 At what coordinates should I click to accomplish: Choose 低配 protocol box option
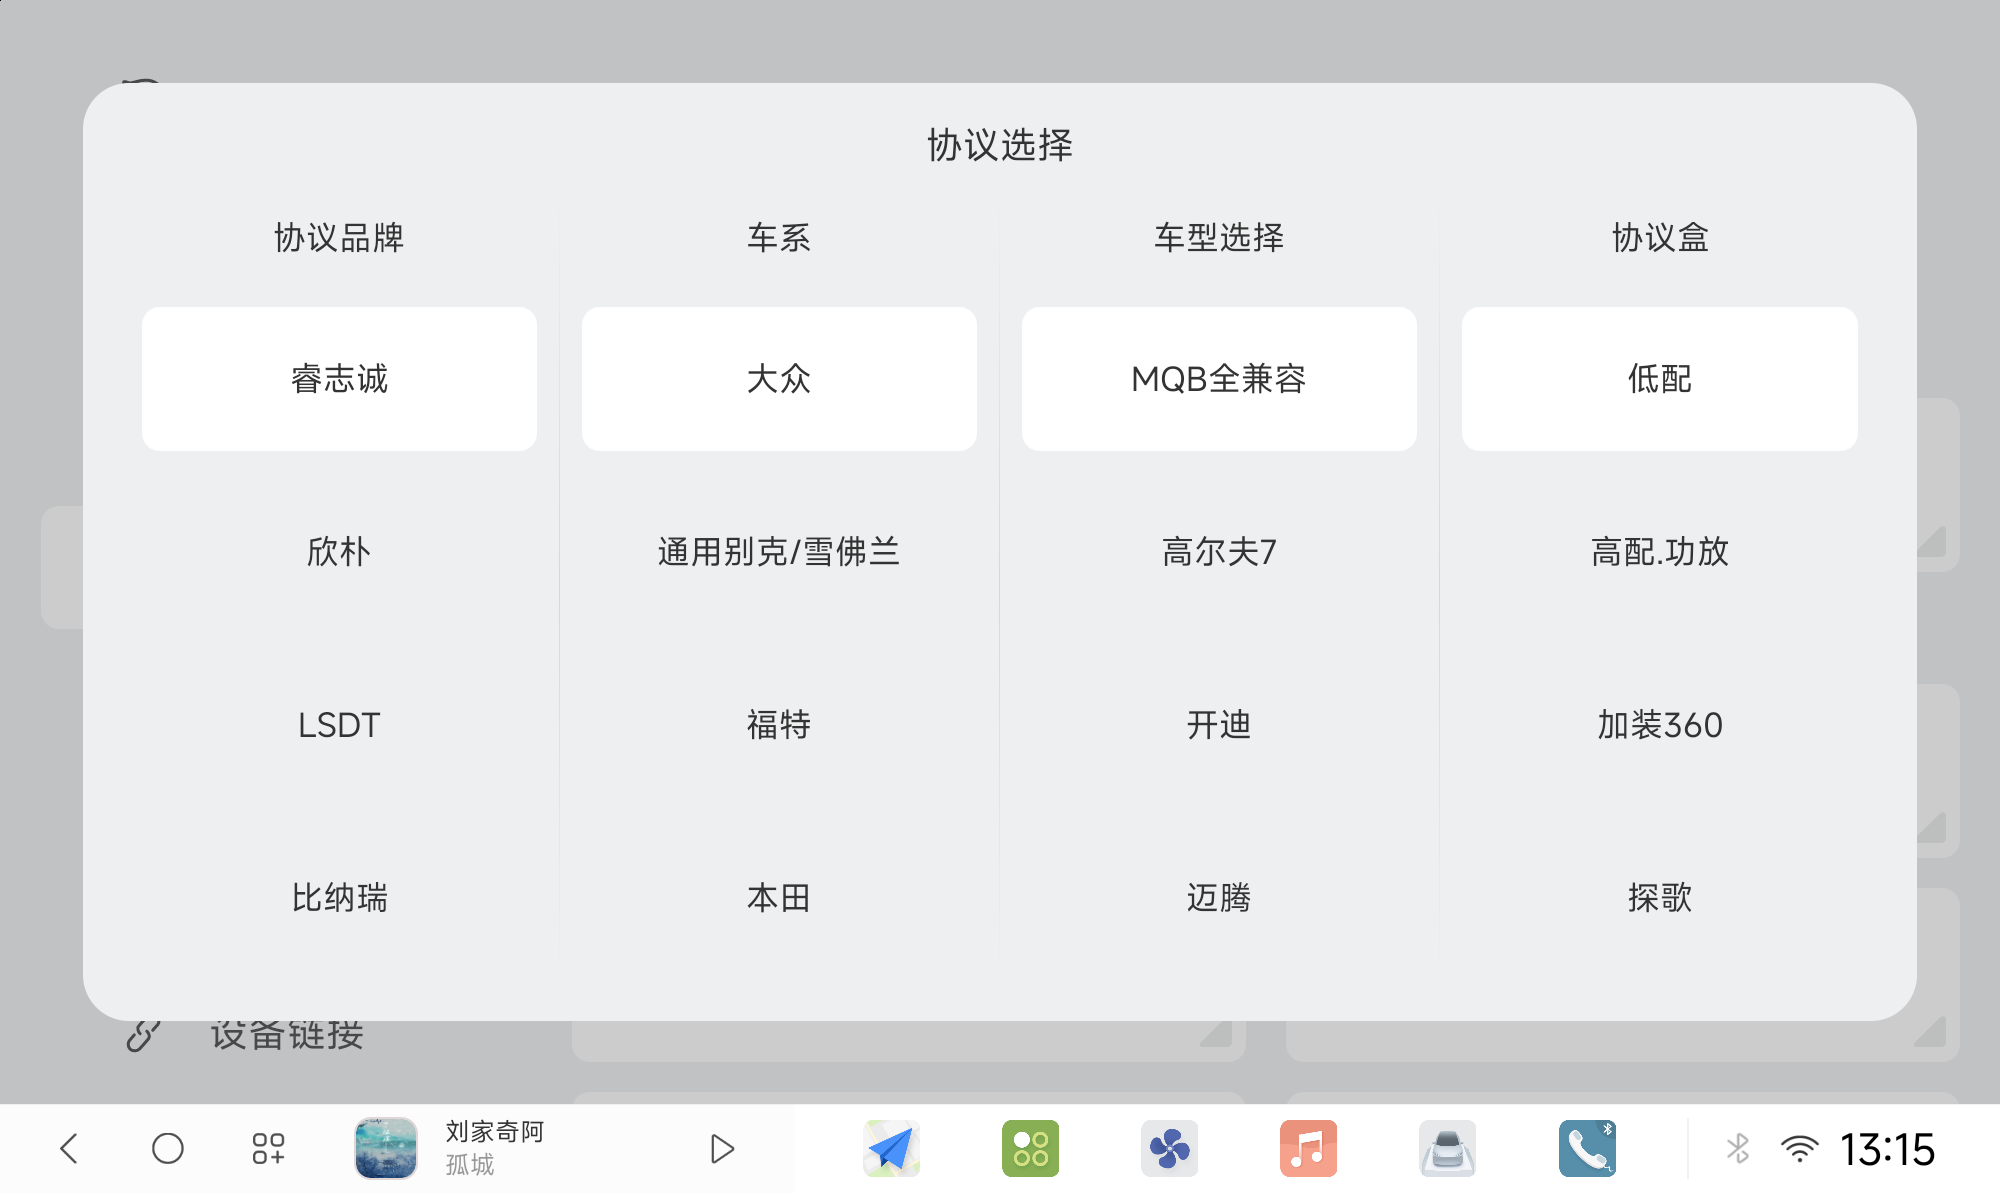[x=1659, y=378]
